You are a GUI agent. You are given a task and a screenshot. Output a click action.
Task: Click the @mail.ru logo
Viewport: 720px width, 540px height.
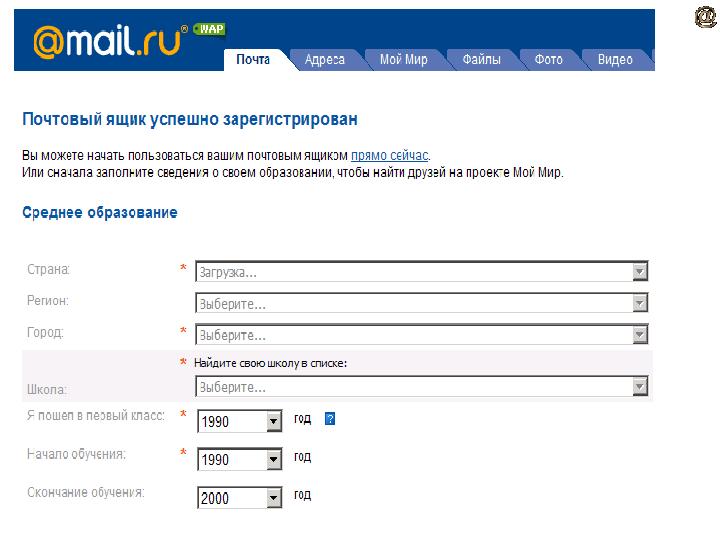111,41
